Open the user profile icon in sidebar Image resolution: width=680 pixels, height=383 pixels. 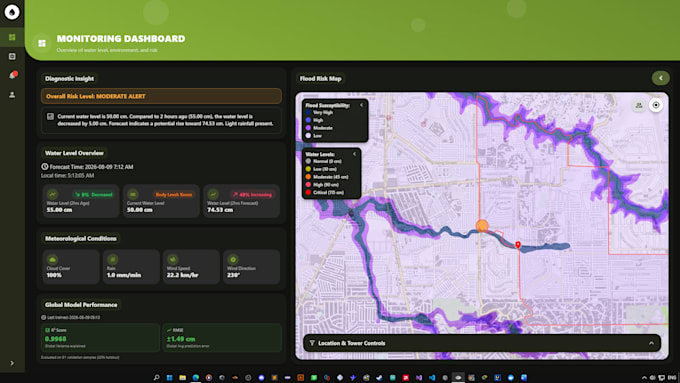click(x=12, y=95)
